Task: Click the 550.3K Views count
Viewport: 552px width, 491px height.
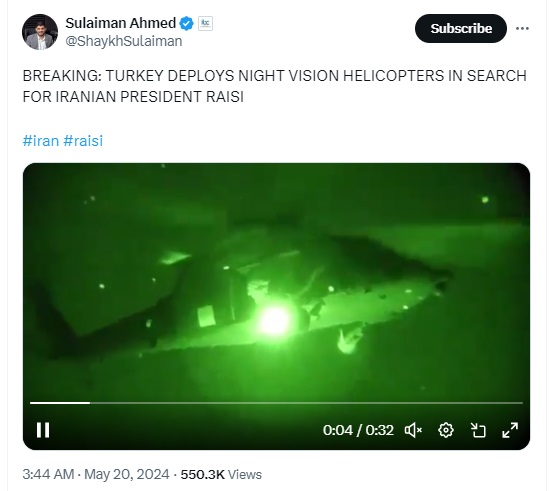Action: 221,474
